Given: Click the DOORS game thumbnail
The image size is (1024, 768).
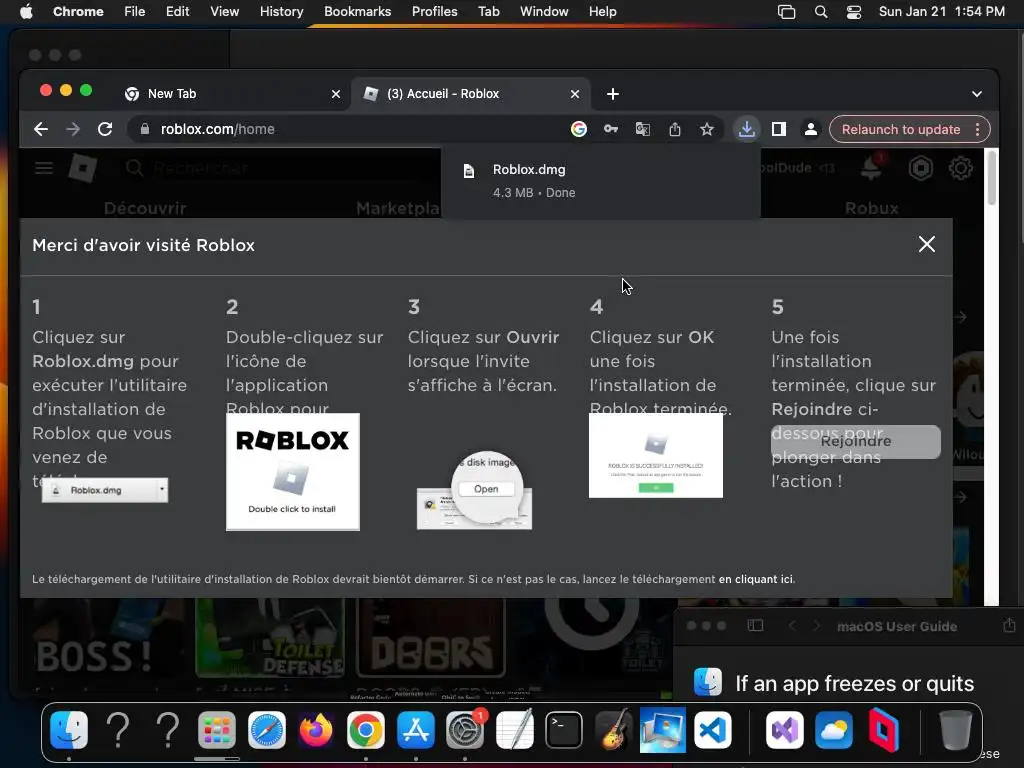Looking at the screenshot, I should pyautogui.click(x=431, y=637).
